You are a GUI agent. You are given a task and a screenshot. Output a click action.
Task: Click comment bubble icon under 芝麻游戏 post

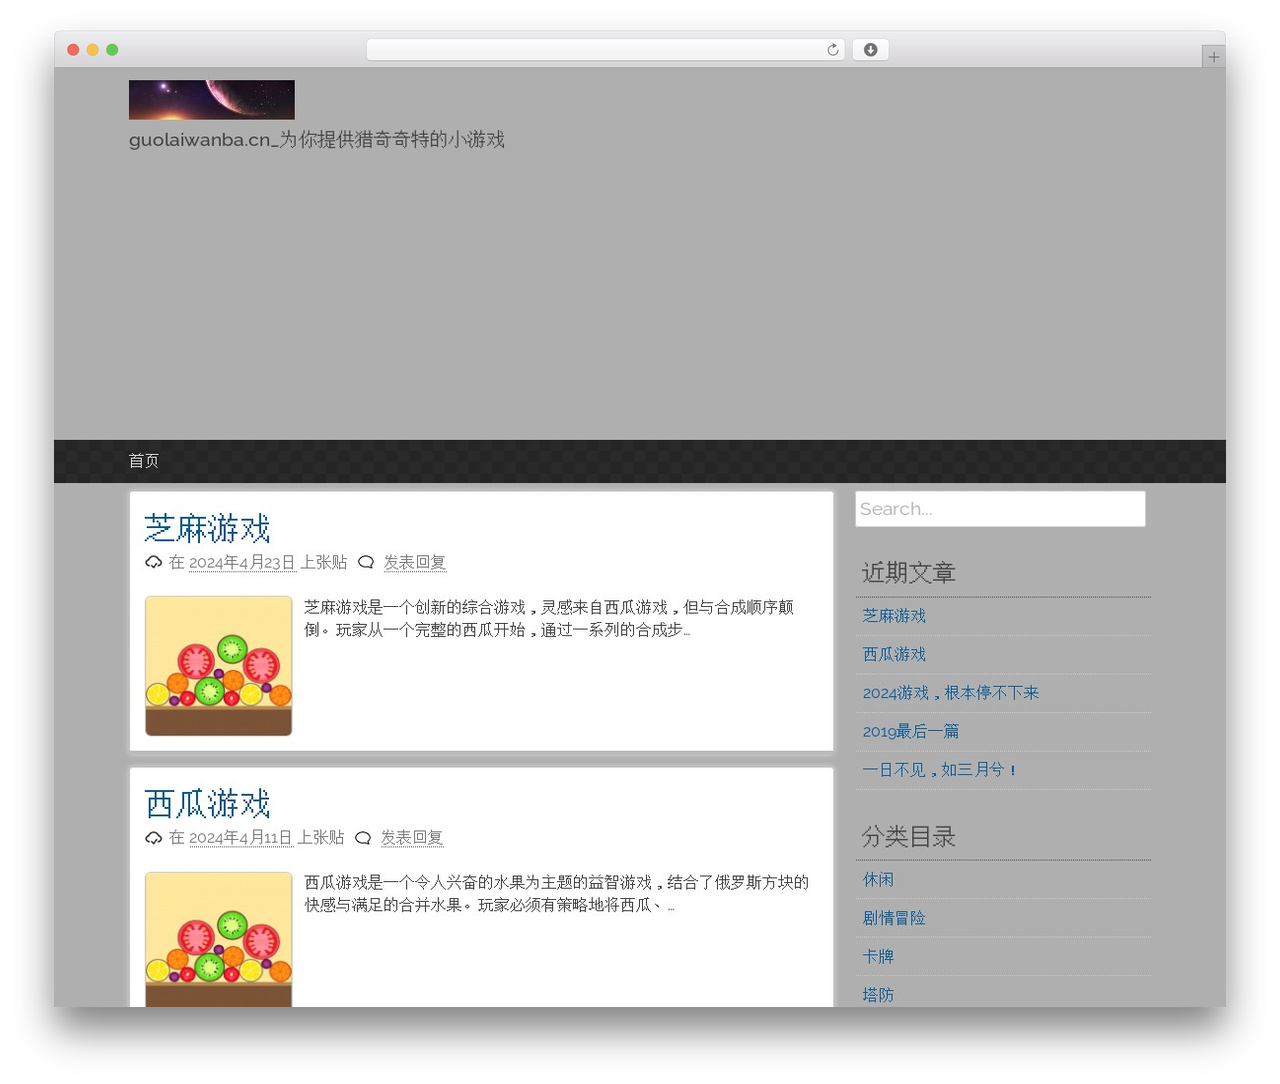click(x=366, y=562)
